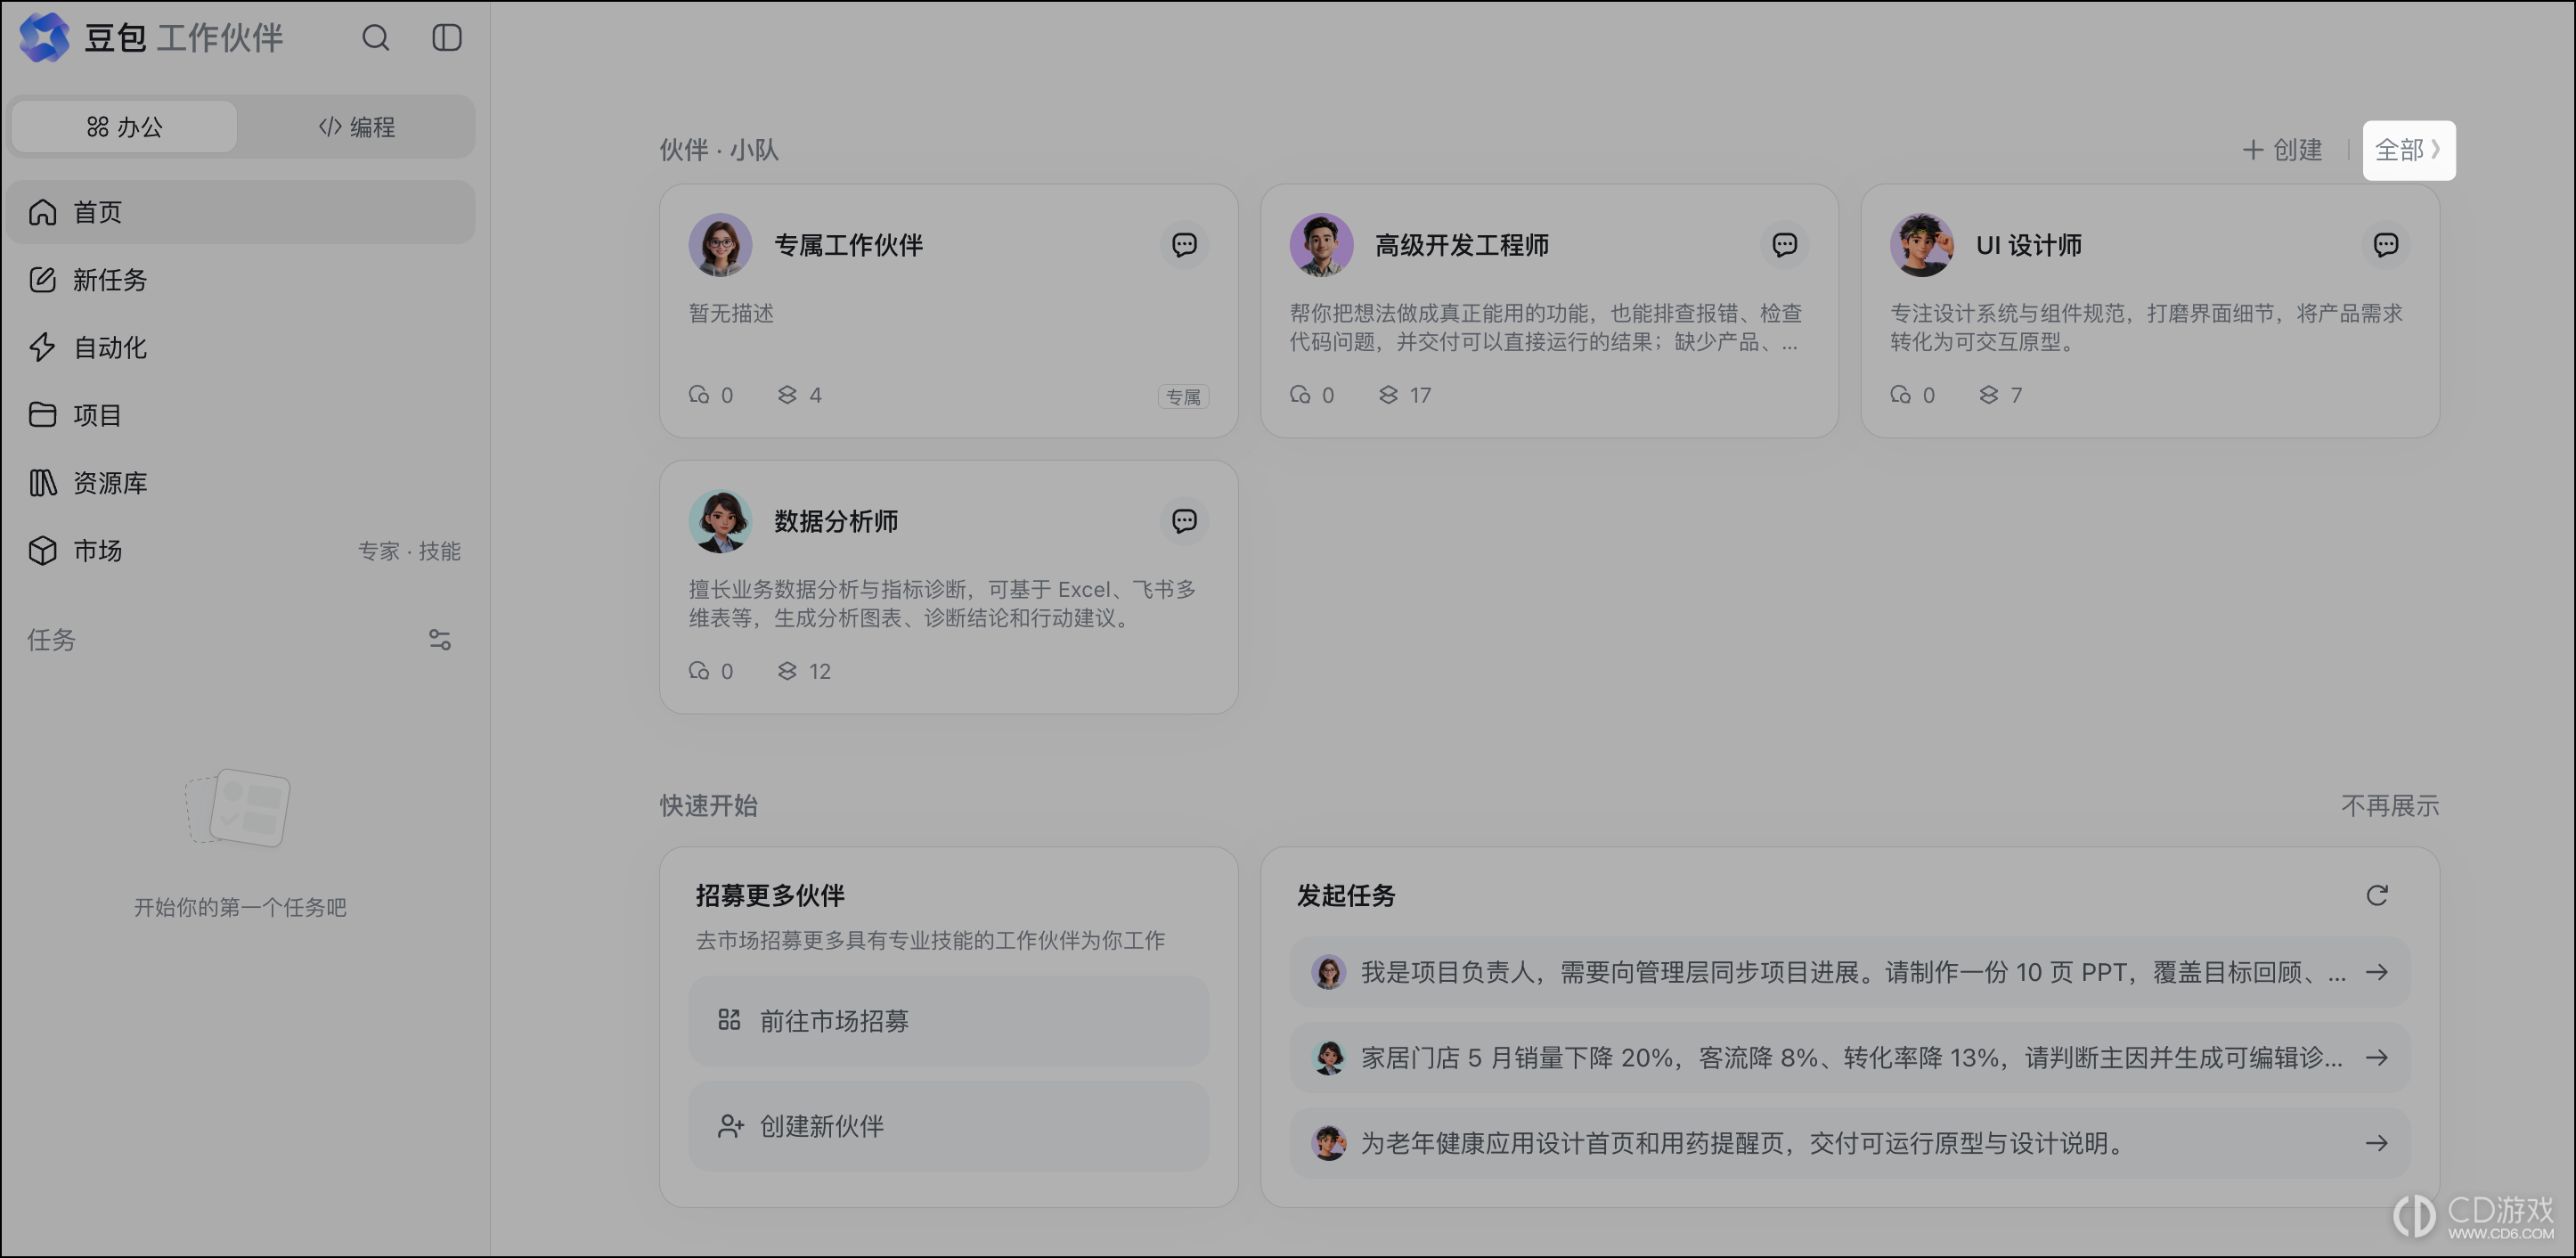The image size is (2576, 1258).
Task: Open task filter settings icon next to 任务
Action: click(x=440, y=640)
